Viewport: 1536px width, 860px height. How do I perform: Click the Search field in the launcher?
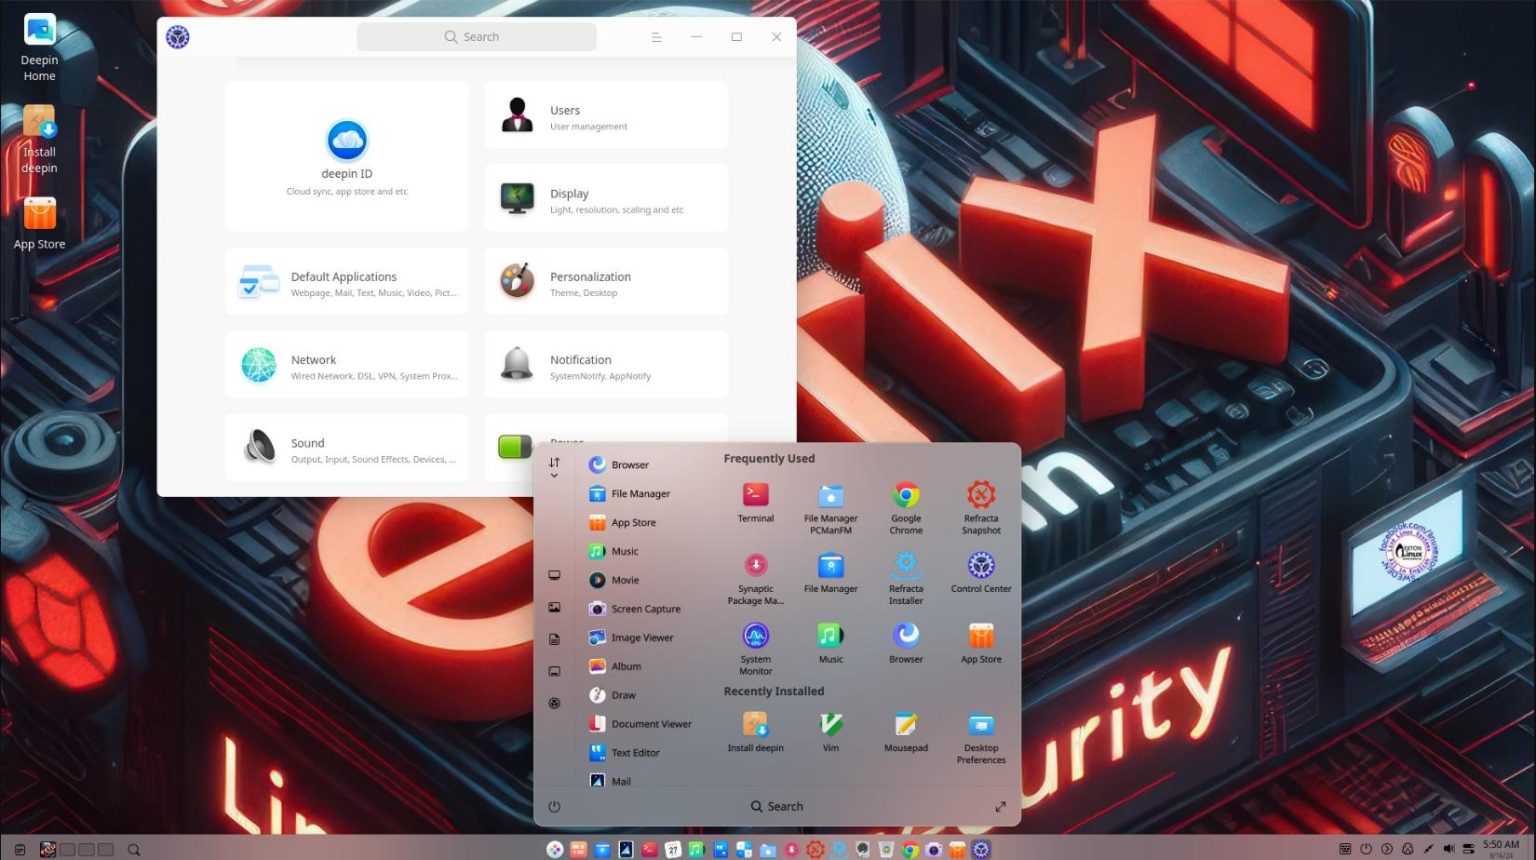(777, 806)
